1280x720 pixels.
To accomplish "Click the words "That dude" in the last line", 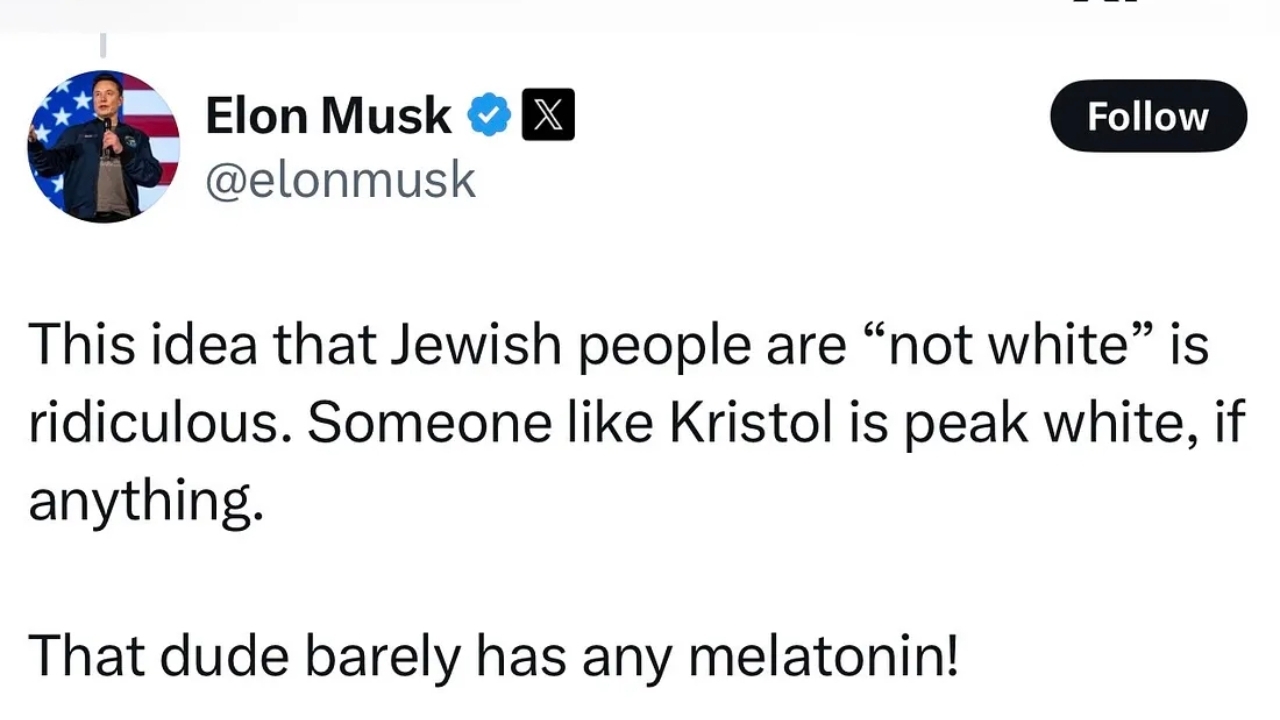I will point(158,656).
